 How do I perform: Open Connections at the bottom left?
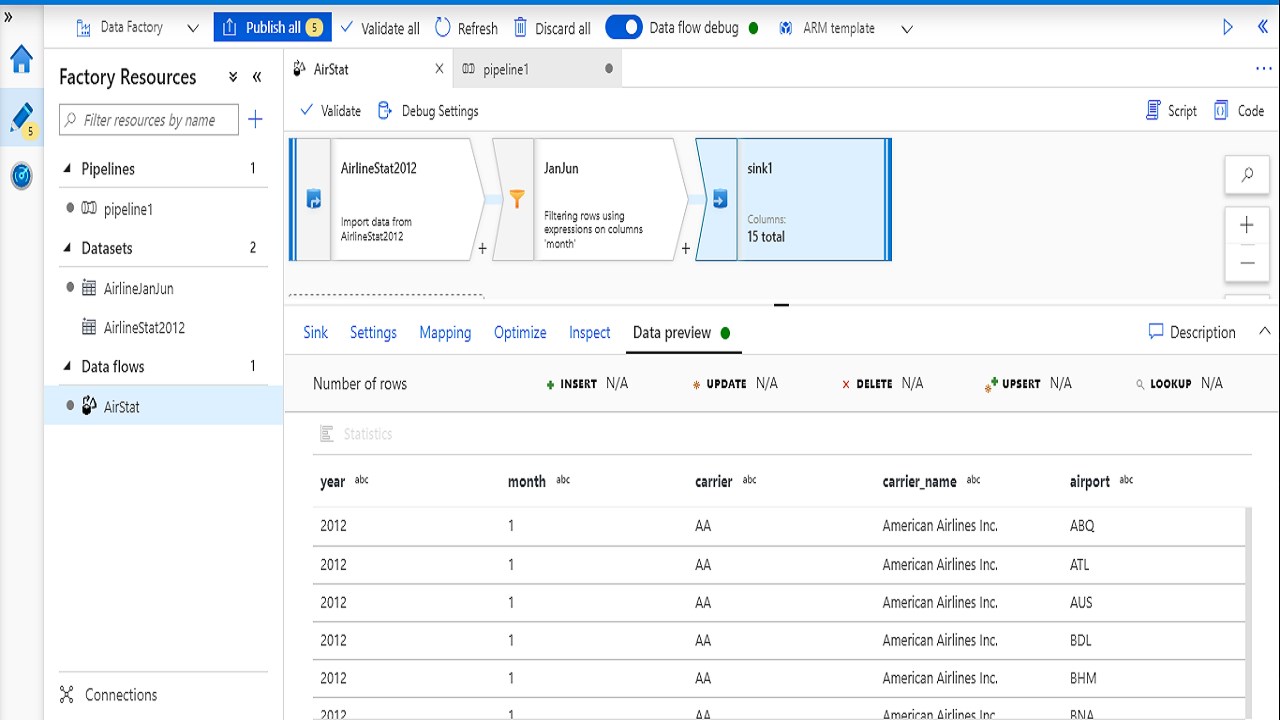(x=108, y=695)
